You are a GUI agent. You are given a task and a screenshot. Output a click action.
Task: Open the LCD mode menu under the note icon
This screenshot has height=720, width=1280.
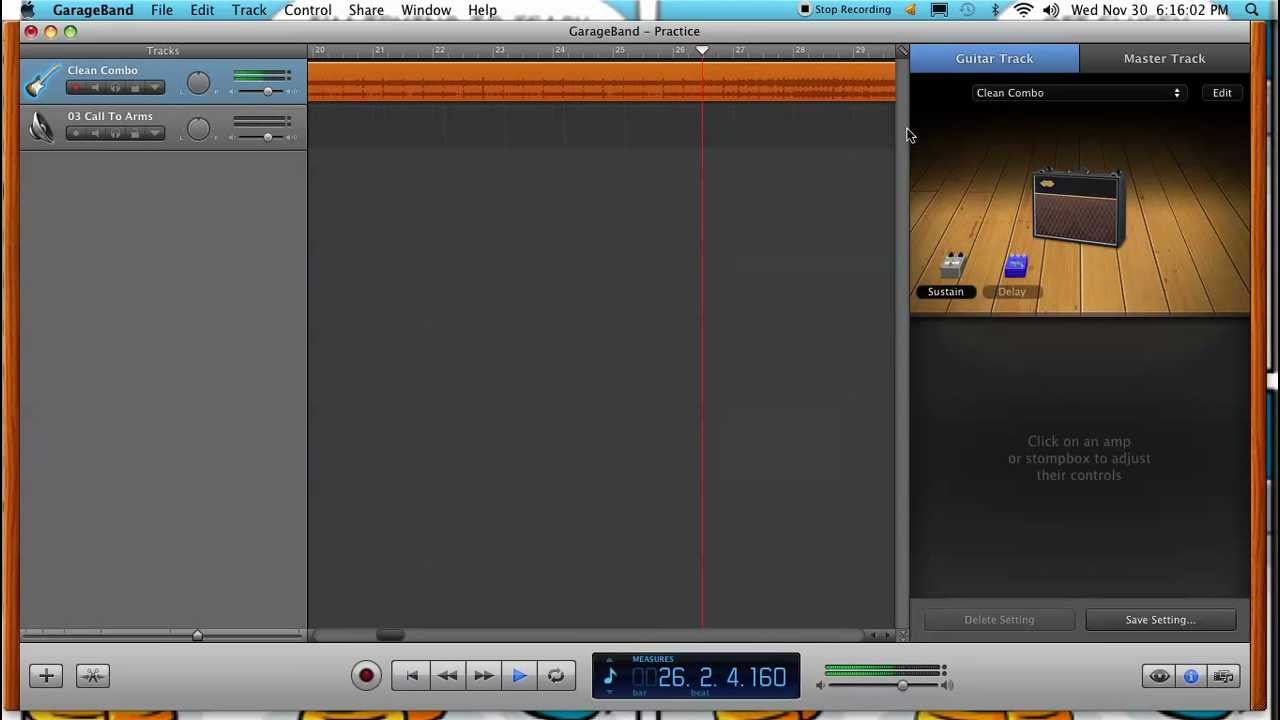[x=610, y=692]
